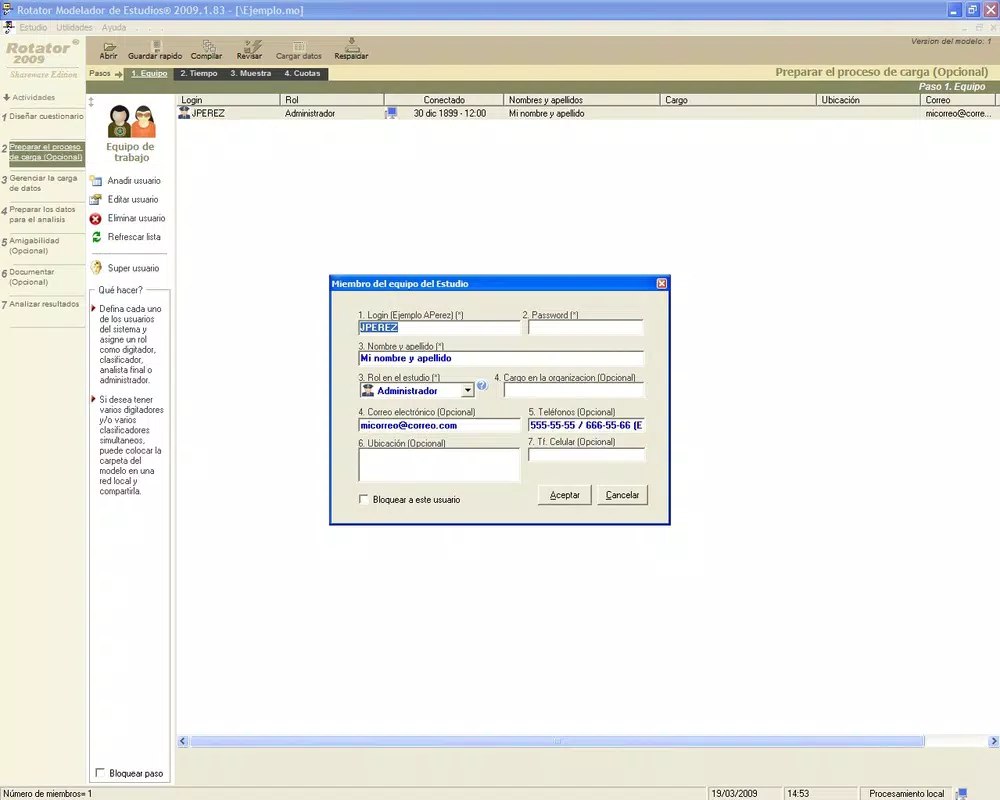Image resolution: width=1000 pixels, height=800 pixels.
Task: Select Gerenciar la carga de datos activity
Action: [x=43, y=183]
